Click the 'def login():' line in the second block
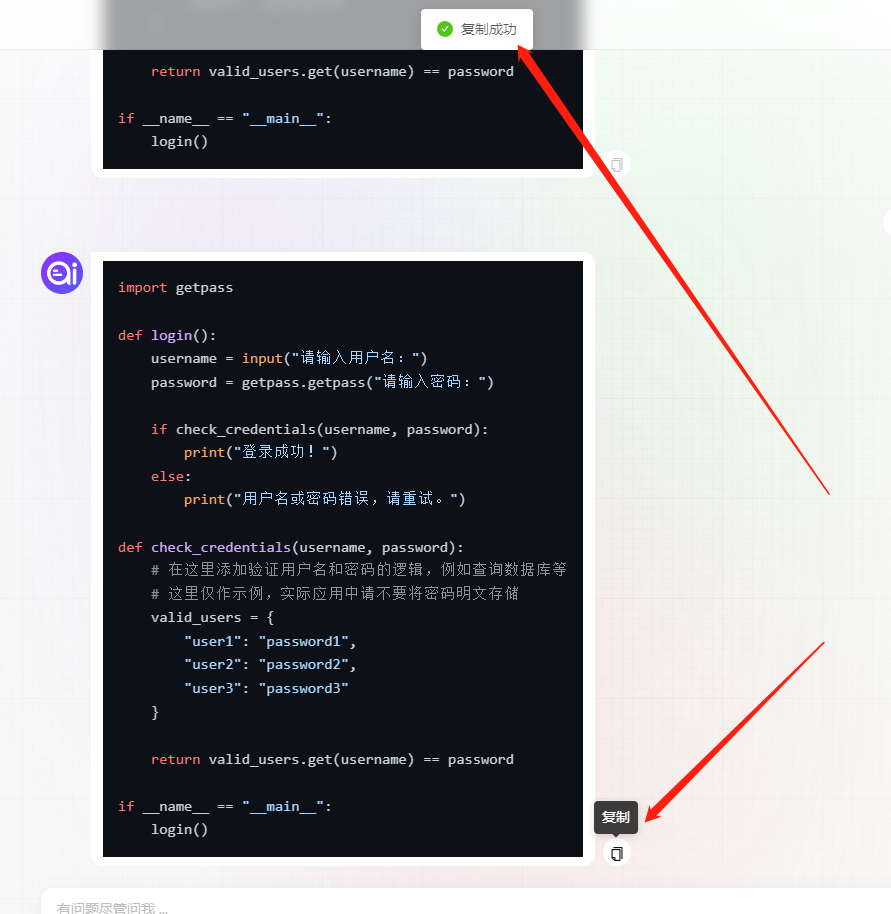 (x=167, y=336)
